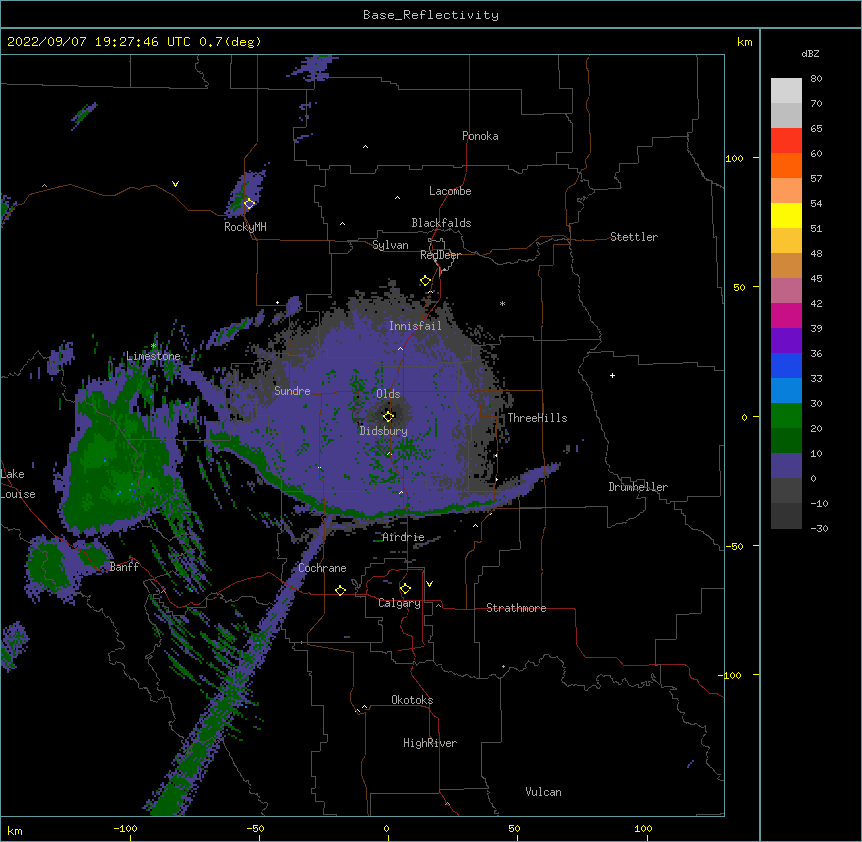Click the Didsbury label
Image resolution: width=862 pixels, height=842 pixels.
(384, 431)
